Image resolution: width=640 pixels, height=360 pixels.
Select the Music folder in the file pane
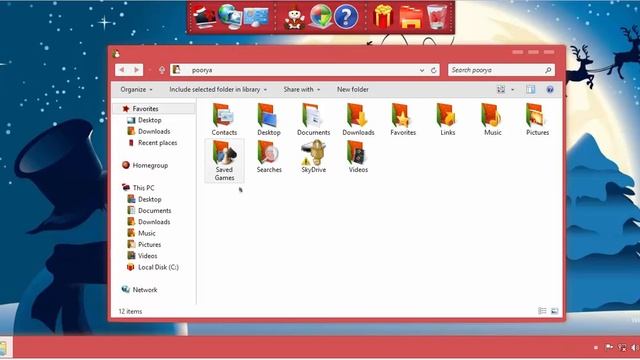pos(492,119)
